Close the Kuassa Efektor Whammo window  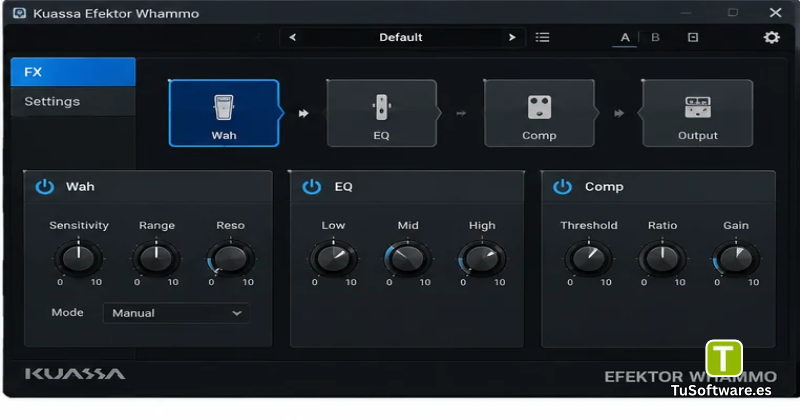[x=776, y=13]
